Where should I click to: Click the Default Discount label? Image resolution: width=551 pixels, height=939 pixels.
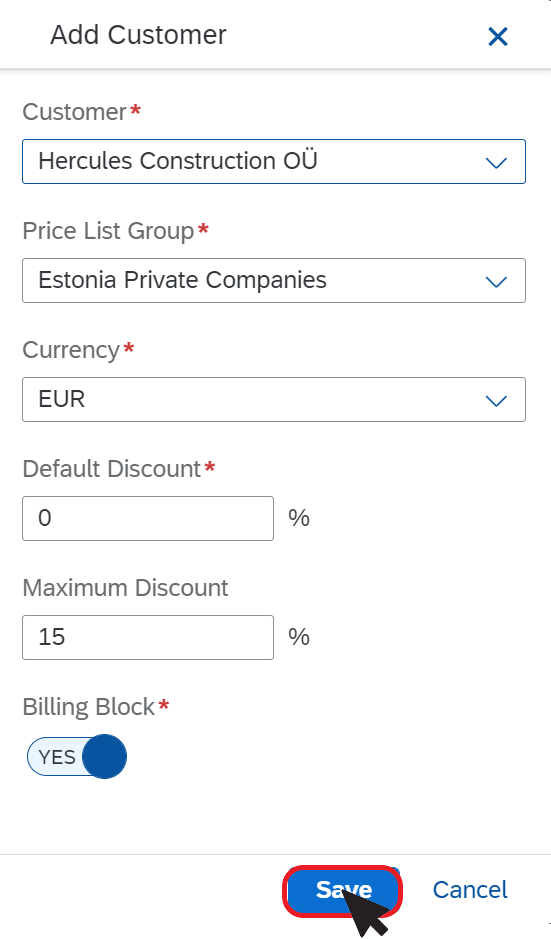point(111,469)
